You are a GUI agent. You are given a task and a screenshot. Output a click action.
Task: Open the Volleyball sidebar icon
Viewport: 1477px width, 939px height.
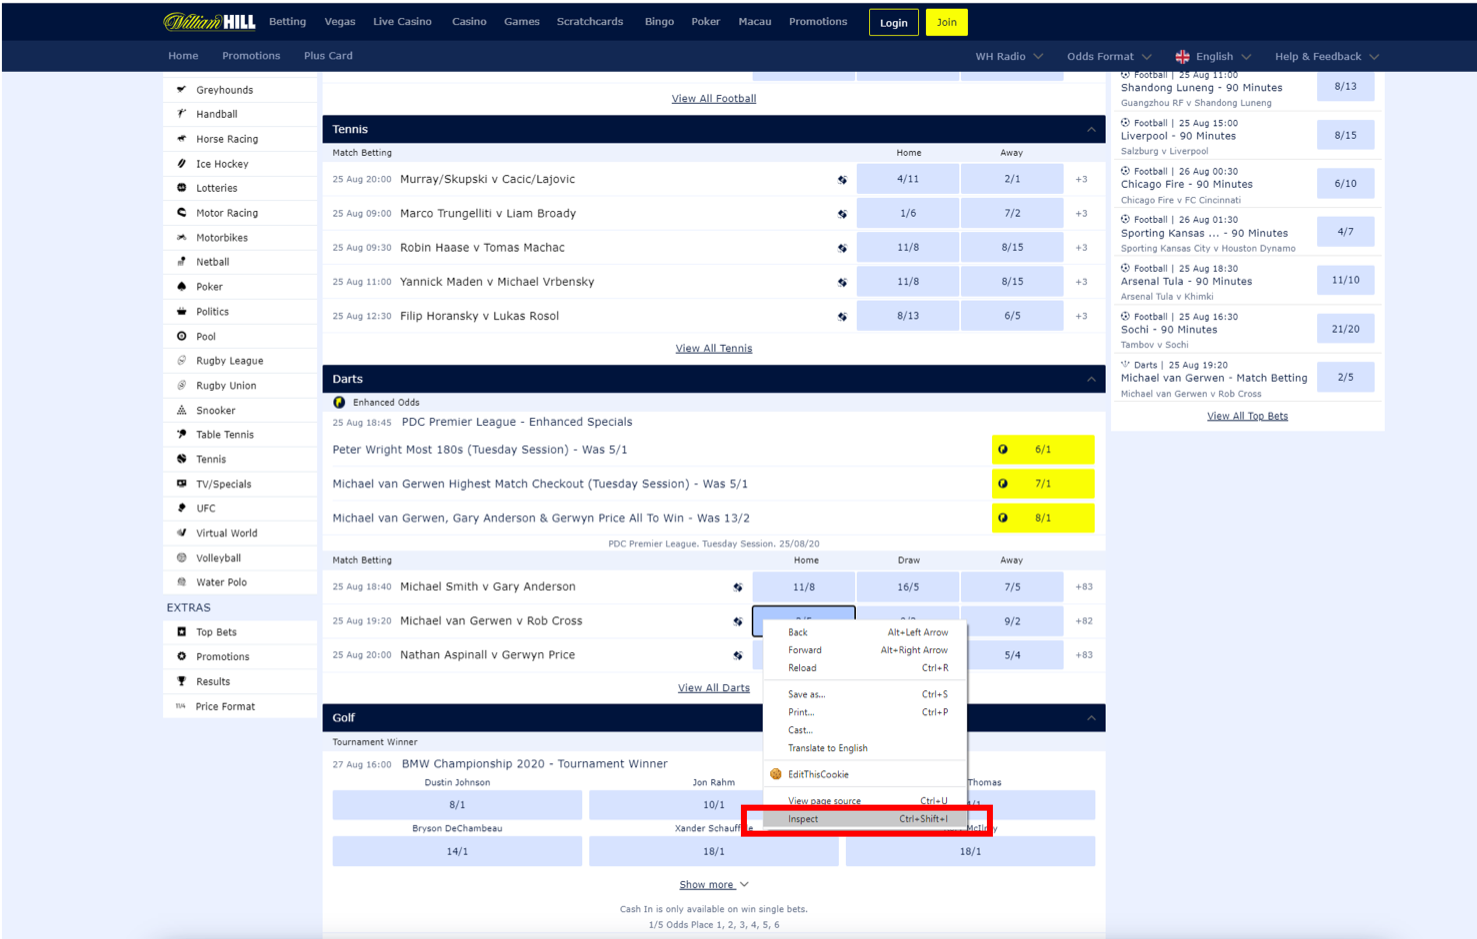181,557
